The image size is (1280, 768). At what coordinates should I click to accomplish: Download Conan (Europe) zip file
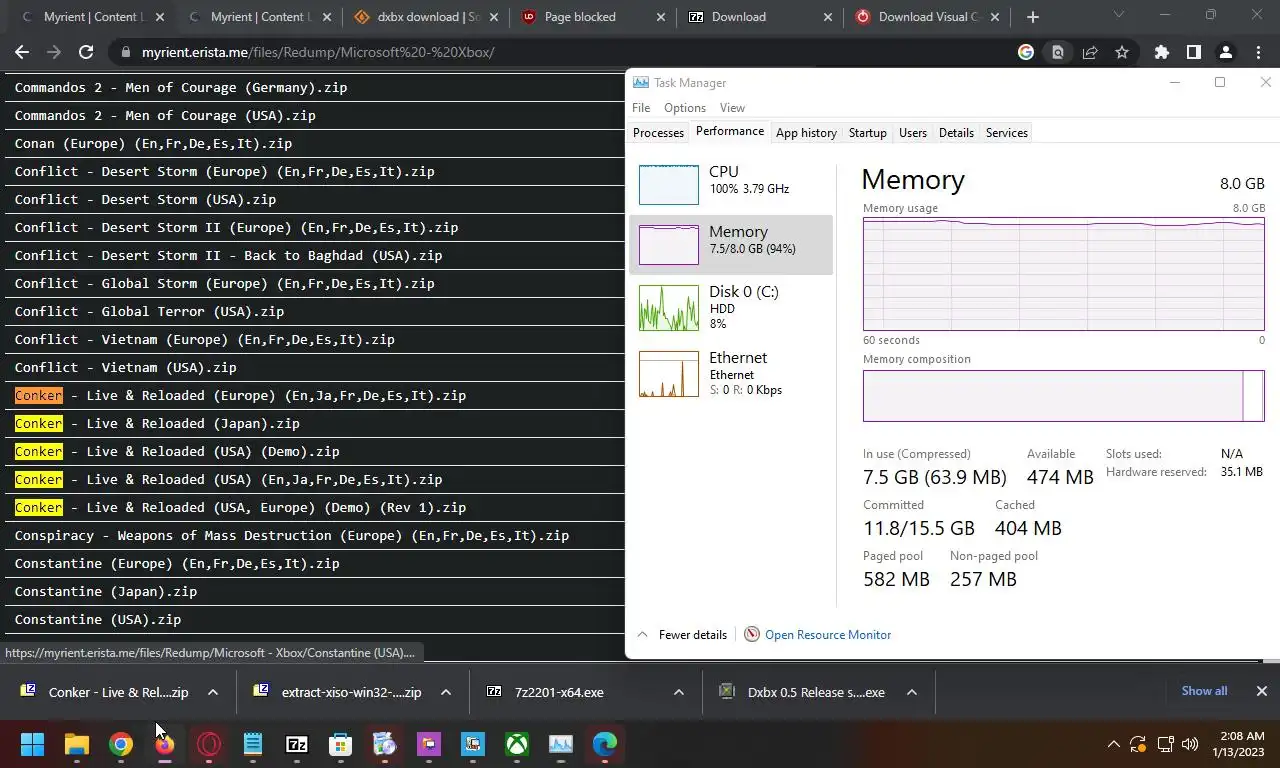tap(153, 144)
